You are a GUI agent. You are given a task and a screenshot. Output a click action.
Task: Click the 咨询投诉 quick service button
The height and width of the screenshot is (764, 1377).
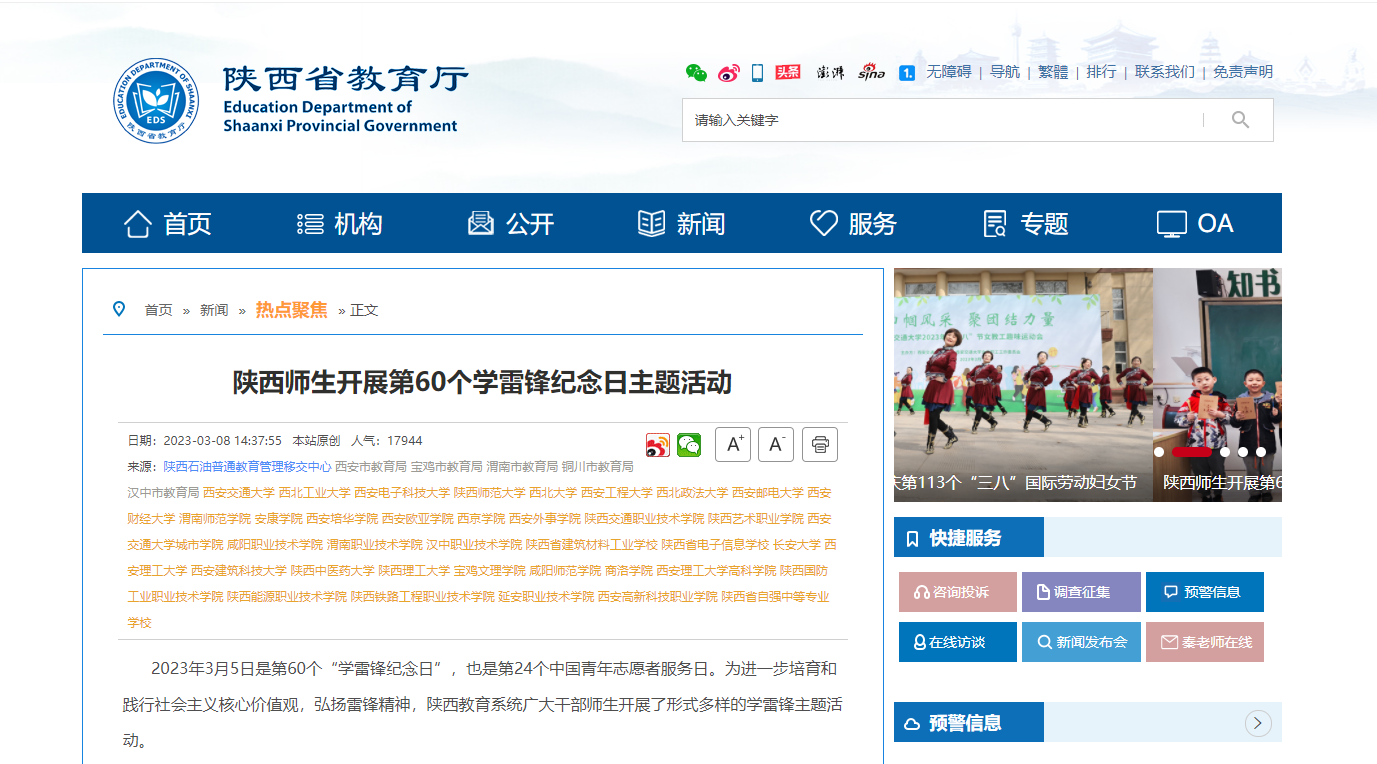958,592
